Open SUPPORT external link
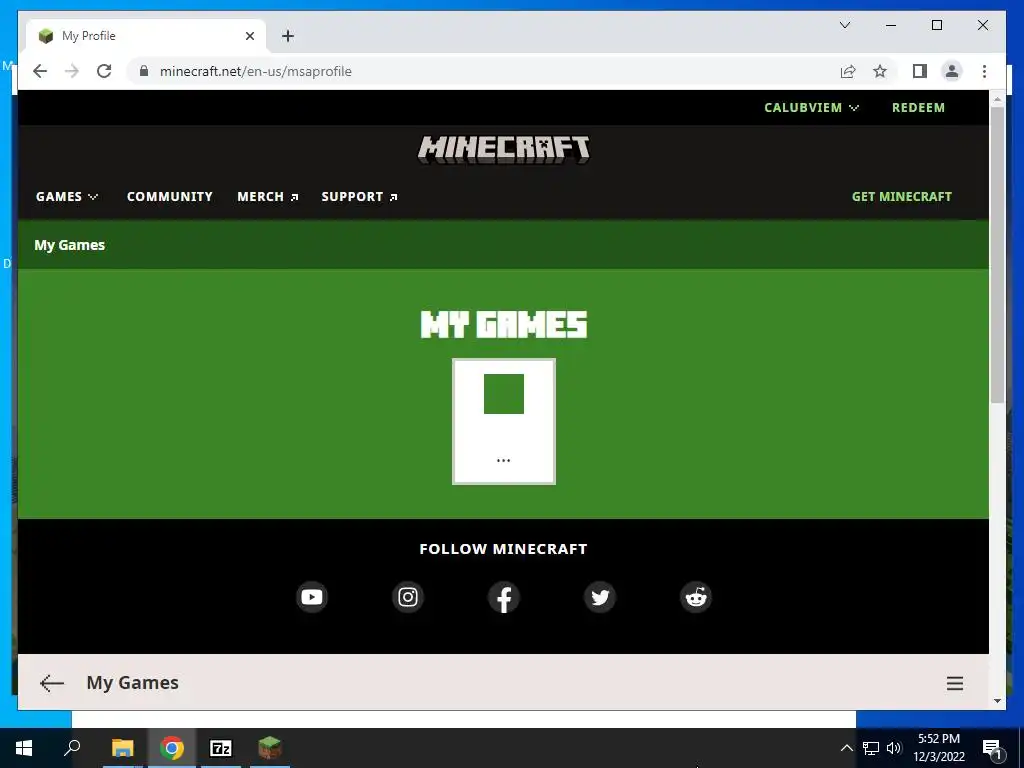The width and height of the screenshot is (1024, 768). coord(359,197)
